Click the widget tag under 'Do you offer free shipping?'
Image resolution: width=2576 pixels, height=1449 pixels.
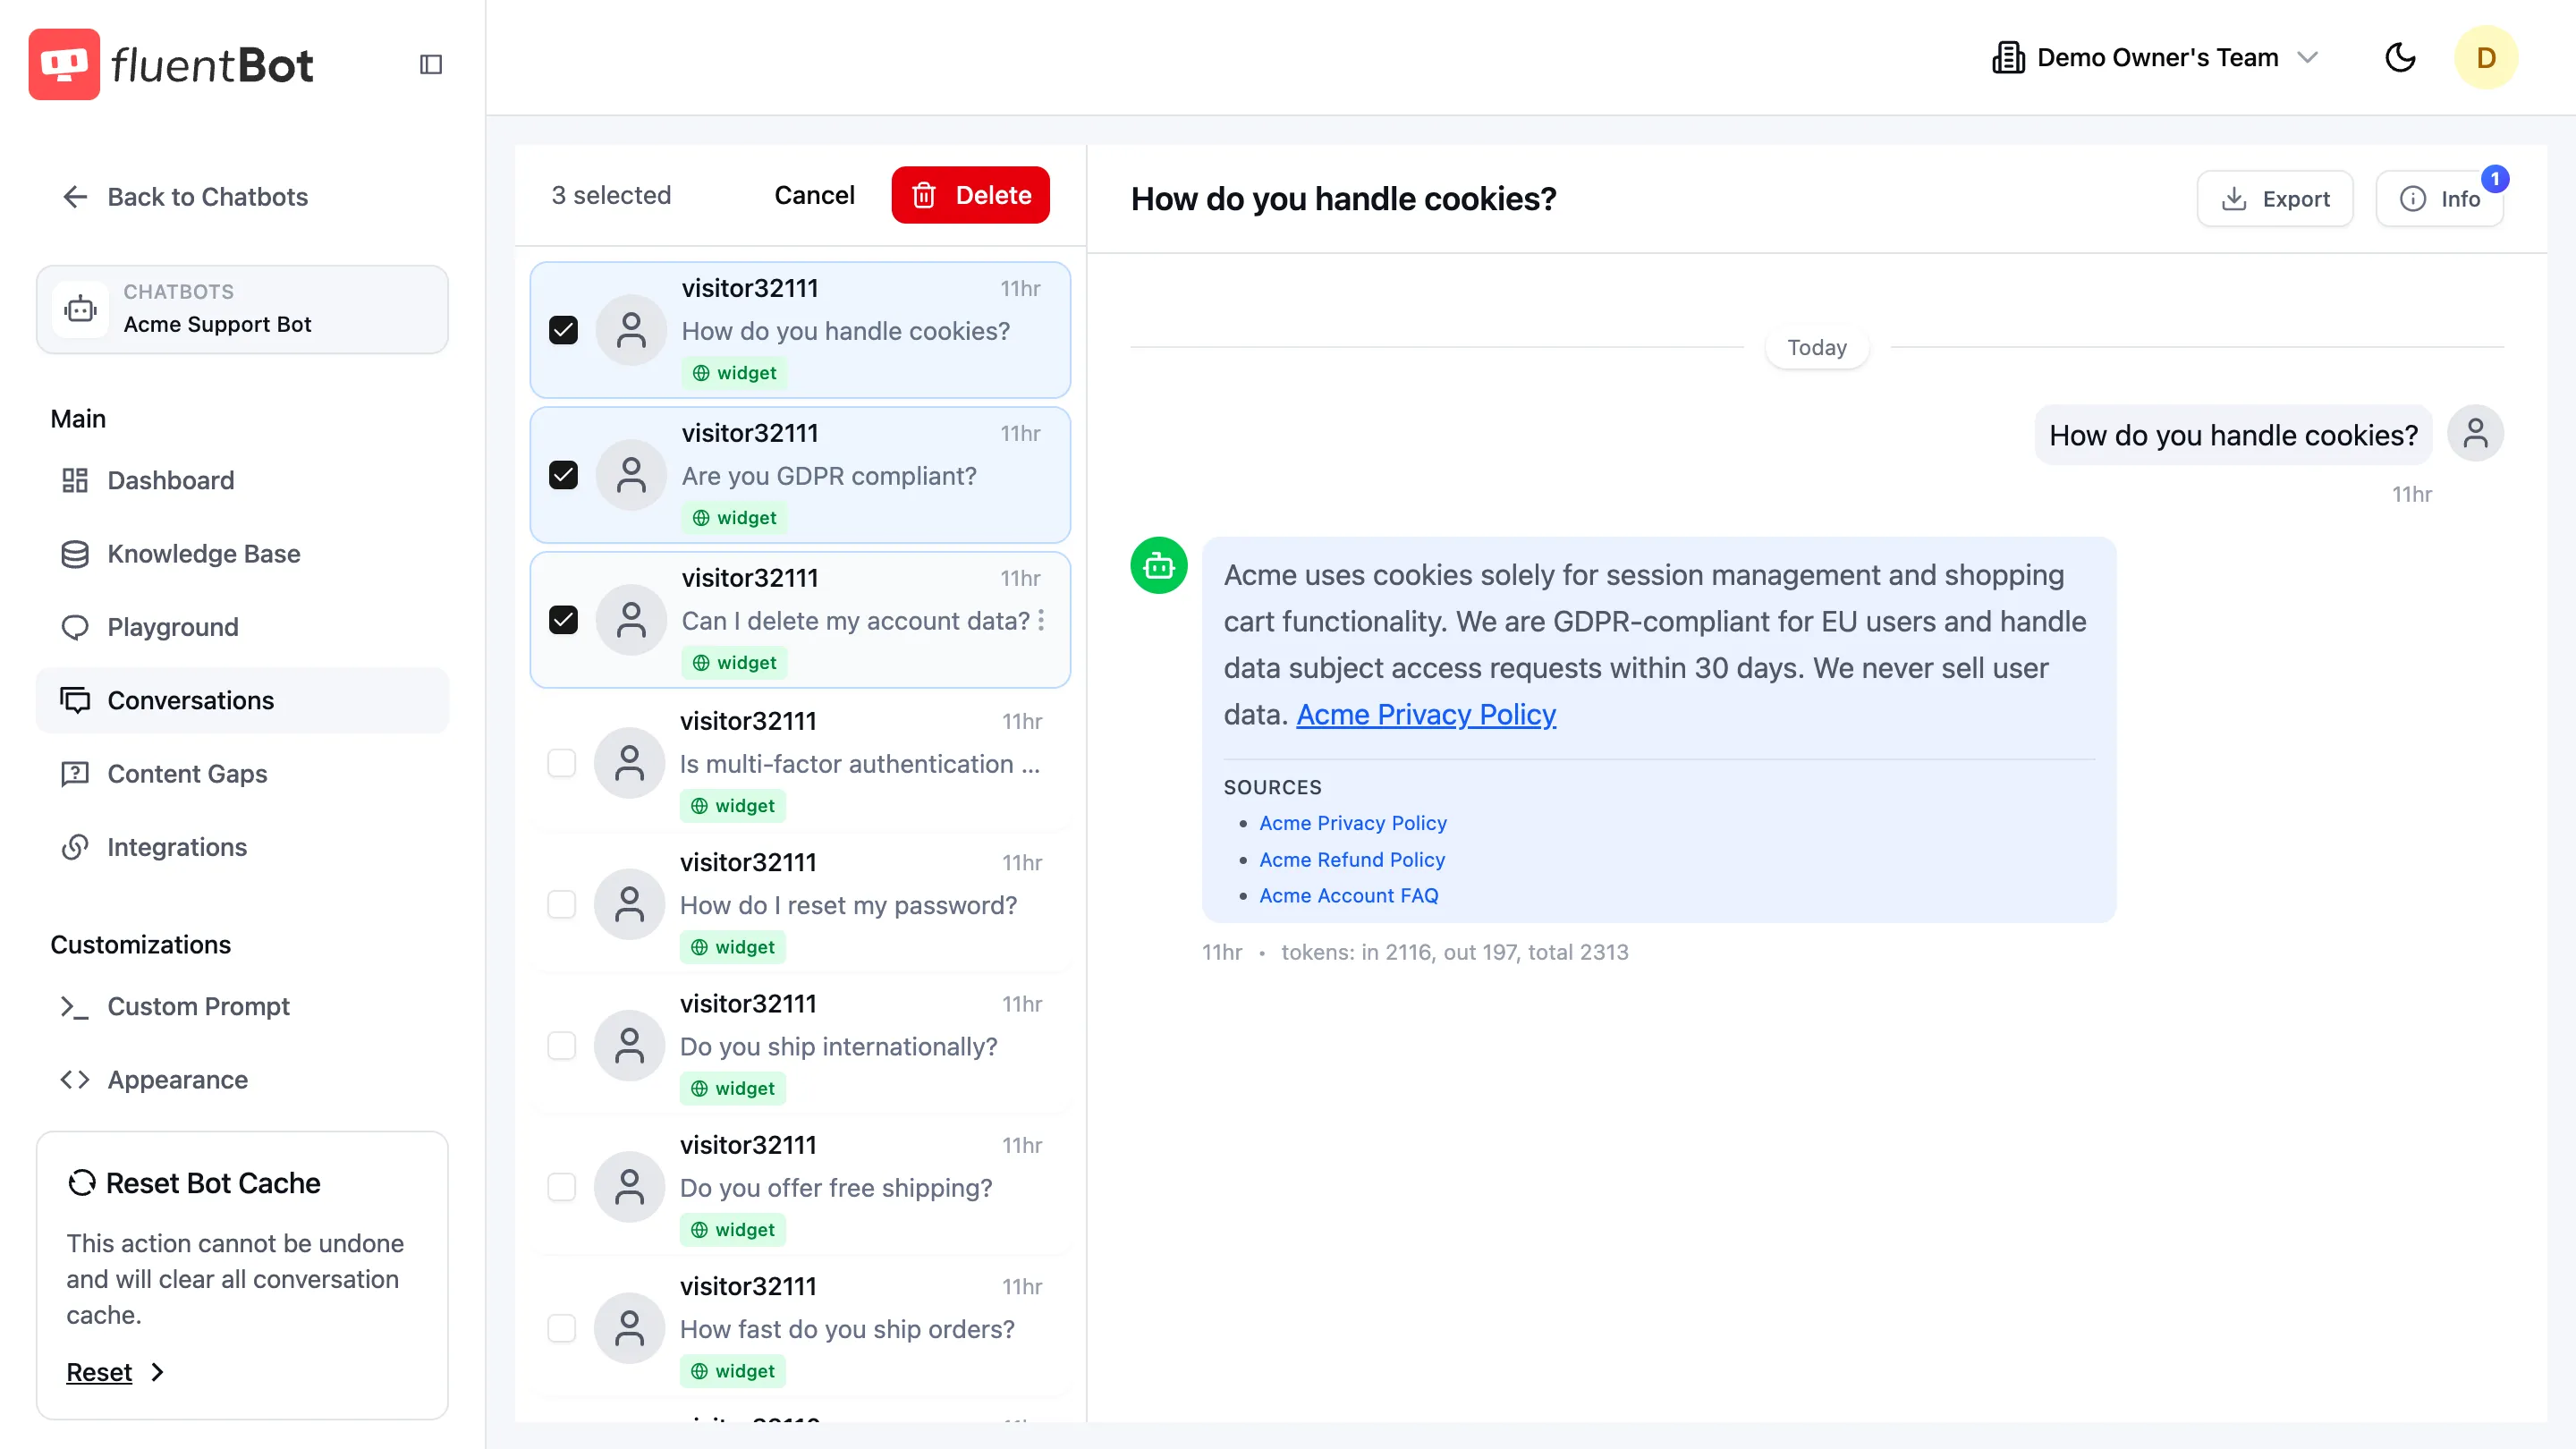point(733,1230)
